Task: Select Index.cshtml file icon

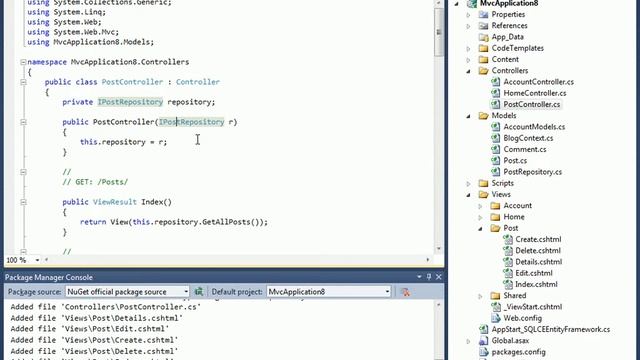Action: [507, 284]
